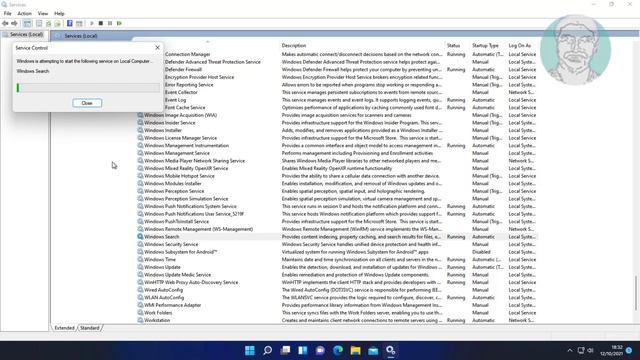Click the vertical scrollbar of services list

coord(636,293)
